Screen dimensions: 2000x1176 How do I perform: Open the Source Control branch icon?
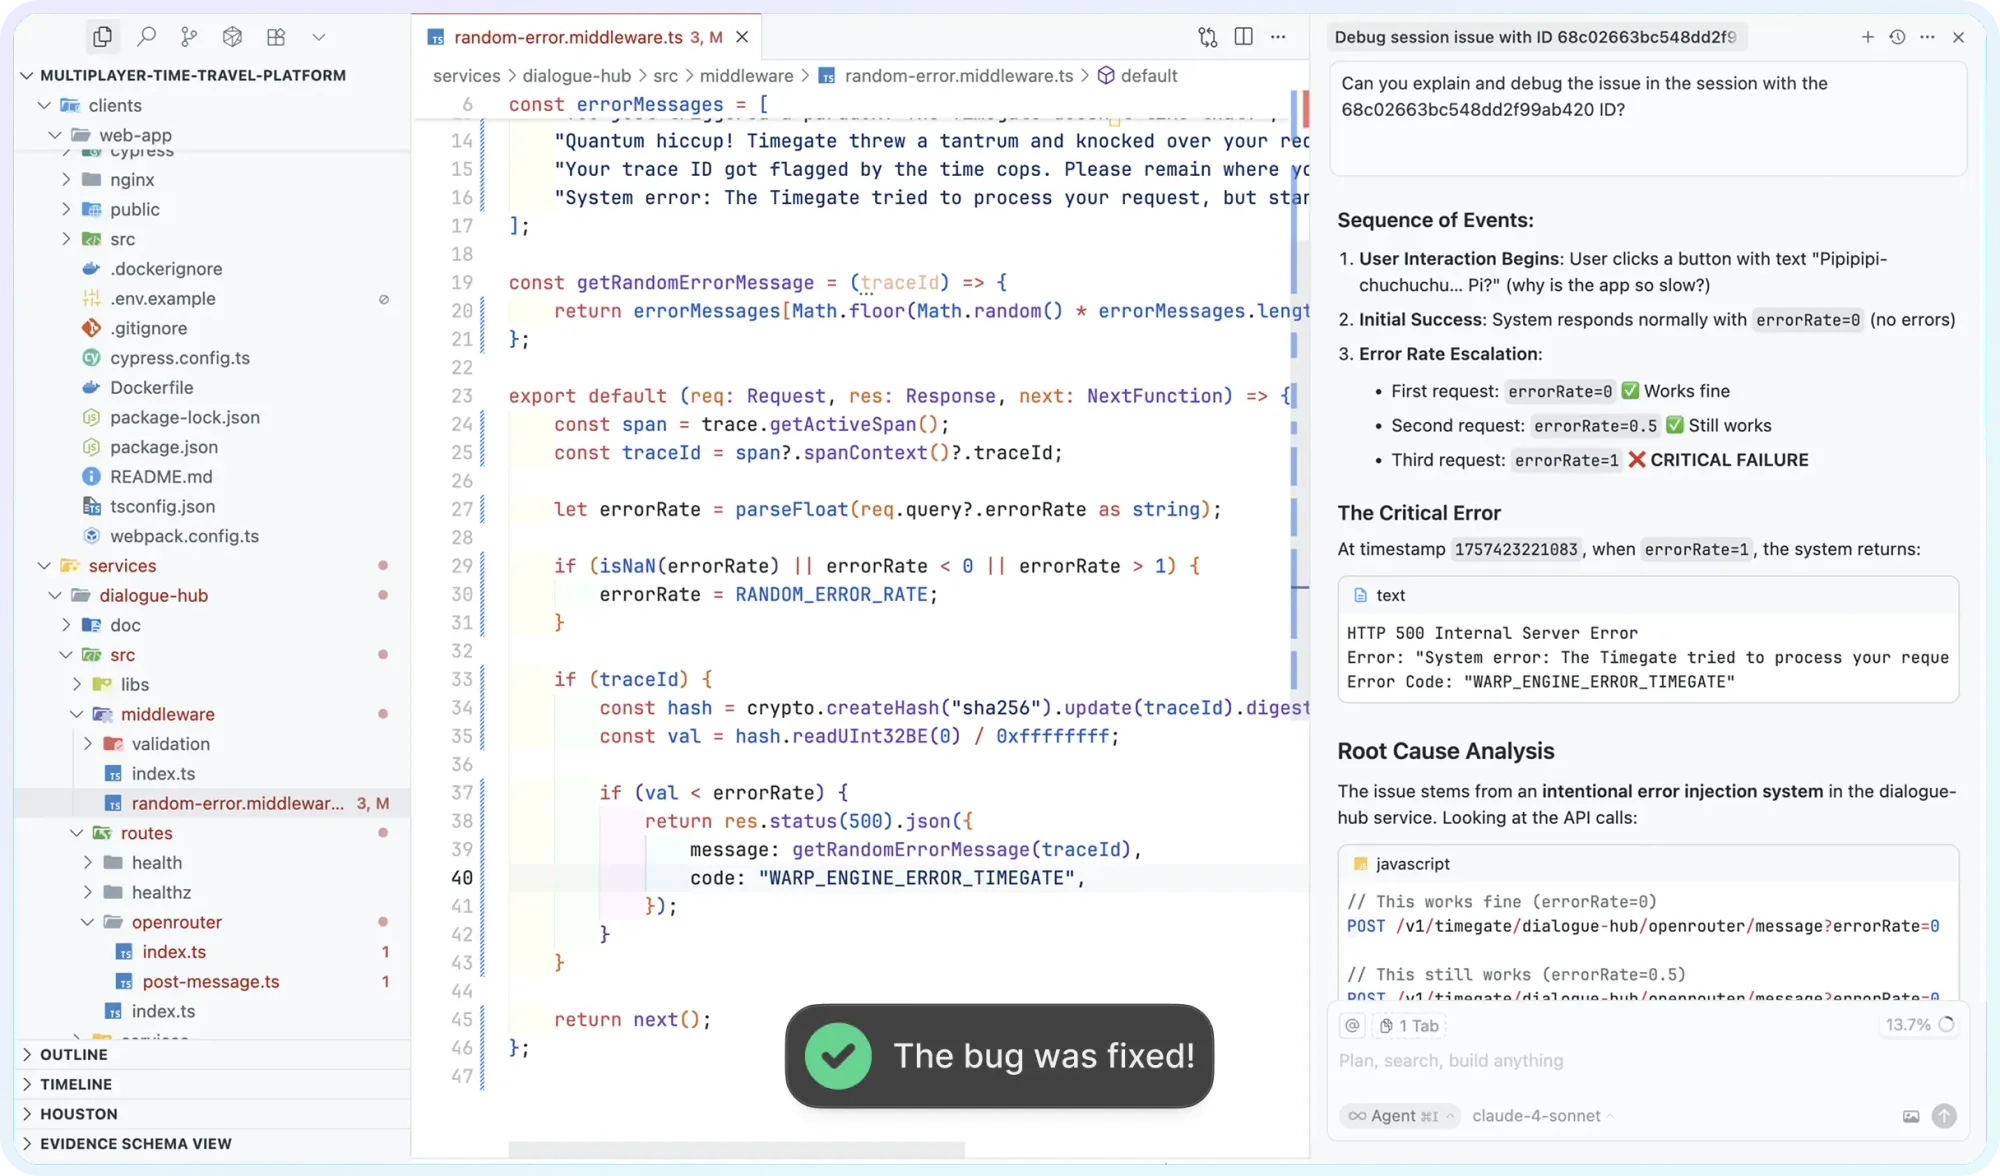click(189, 37)
